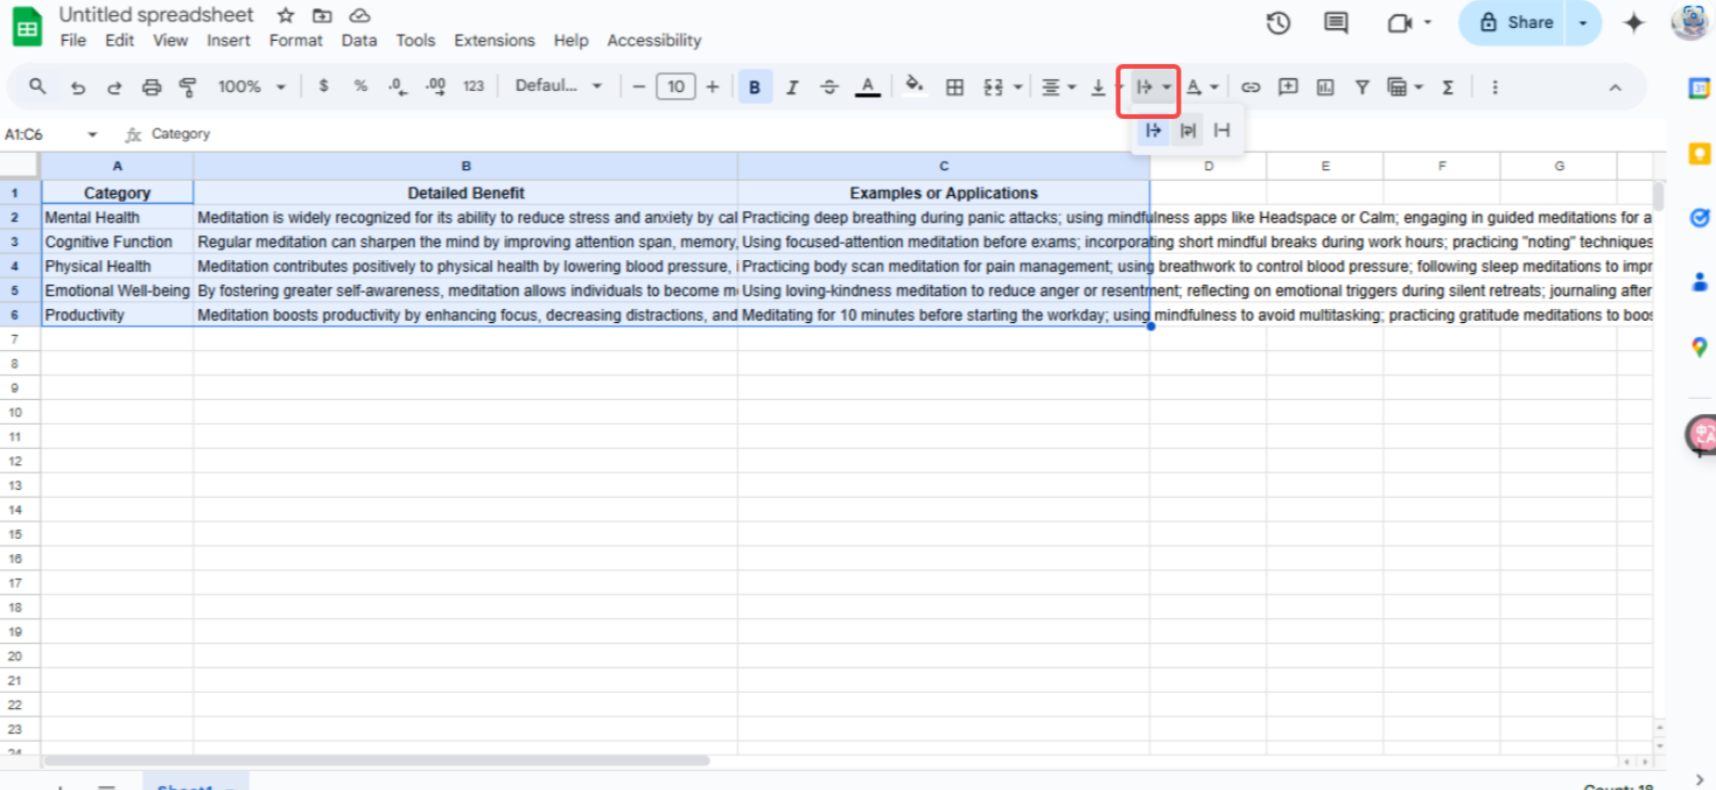Open the fill color picker

tap(914, 85)
